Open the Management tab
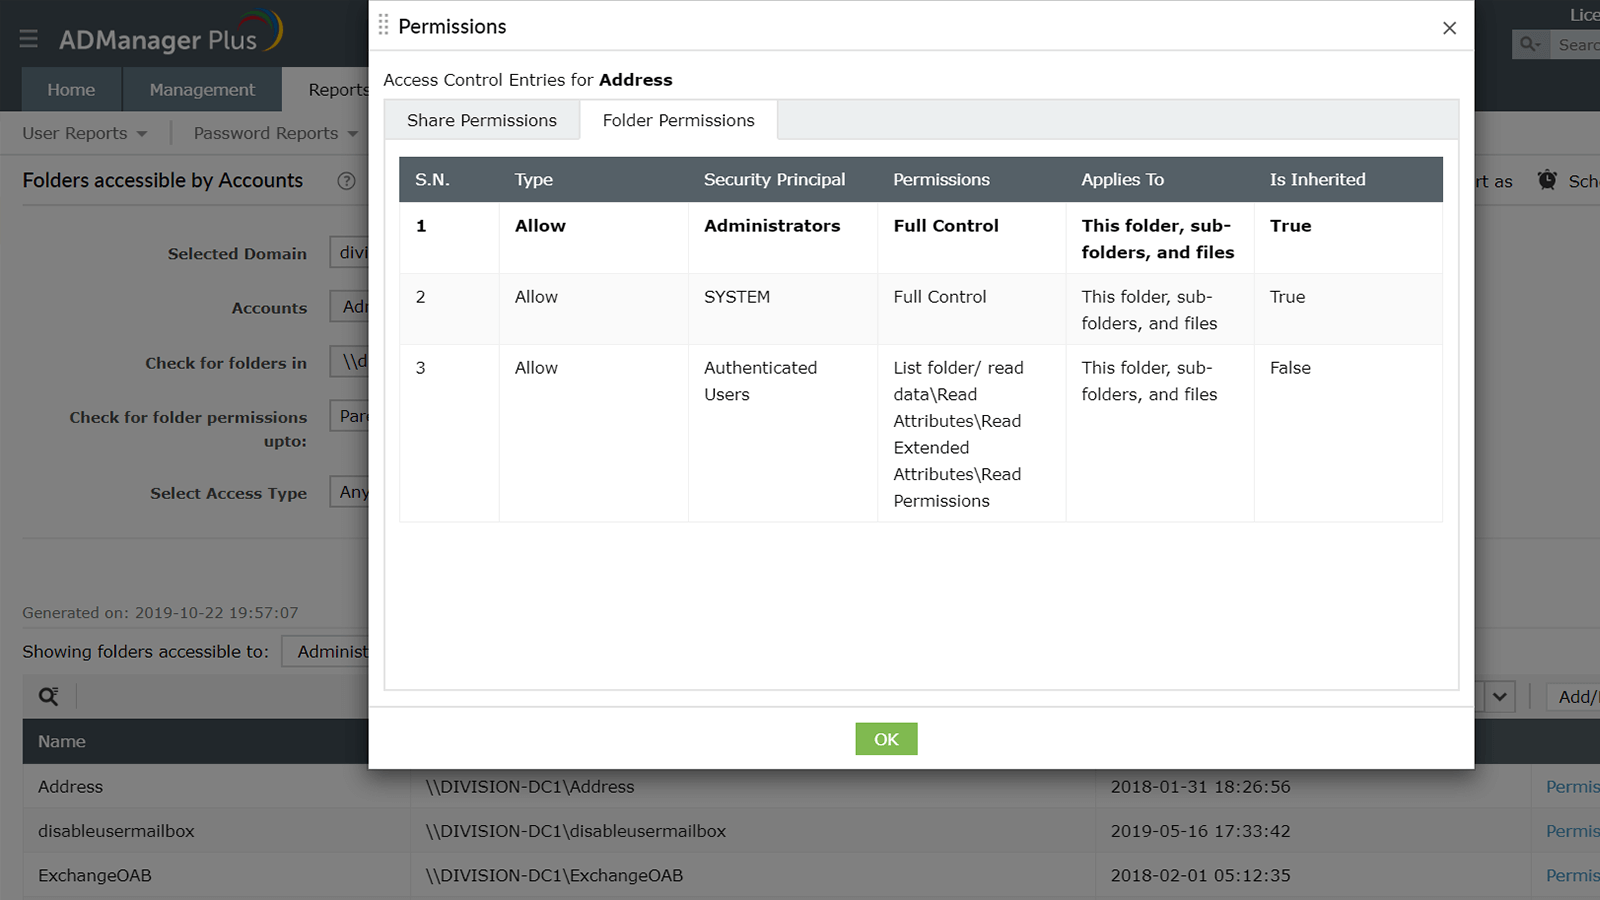Viewport: 1600px width, 900px height. [x=202, y=90]
